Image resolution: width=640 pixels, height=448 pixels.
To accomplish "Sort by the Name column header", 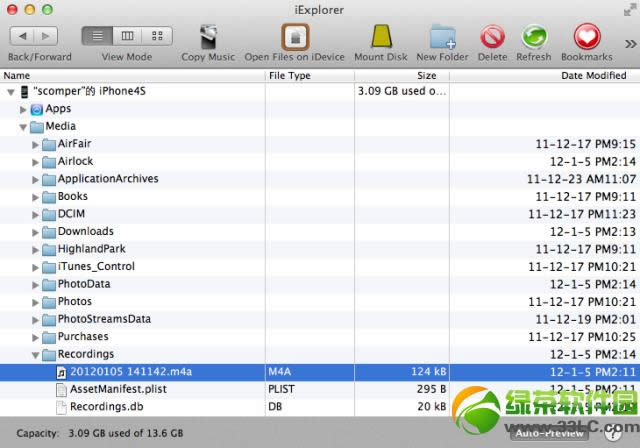I will [x=130, y=75].
